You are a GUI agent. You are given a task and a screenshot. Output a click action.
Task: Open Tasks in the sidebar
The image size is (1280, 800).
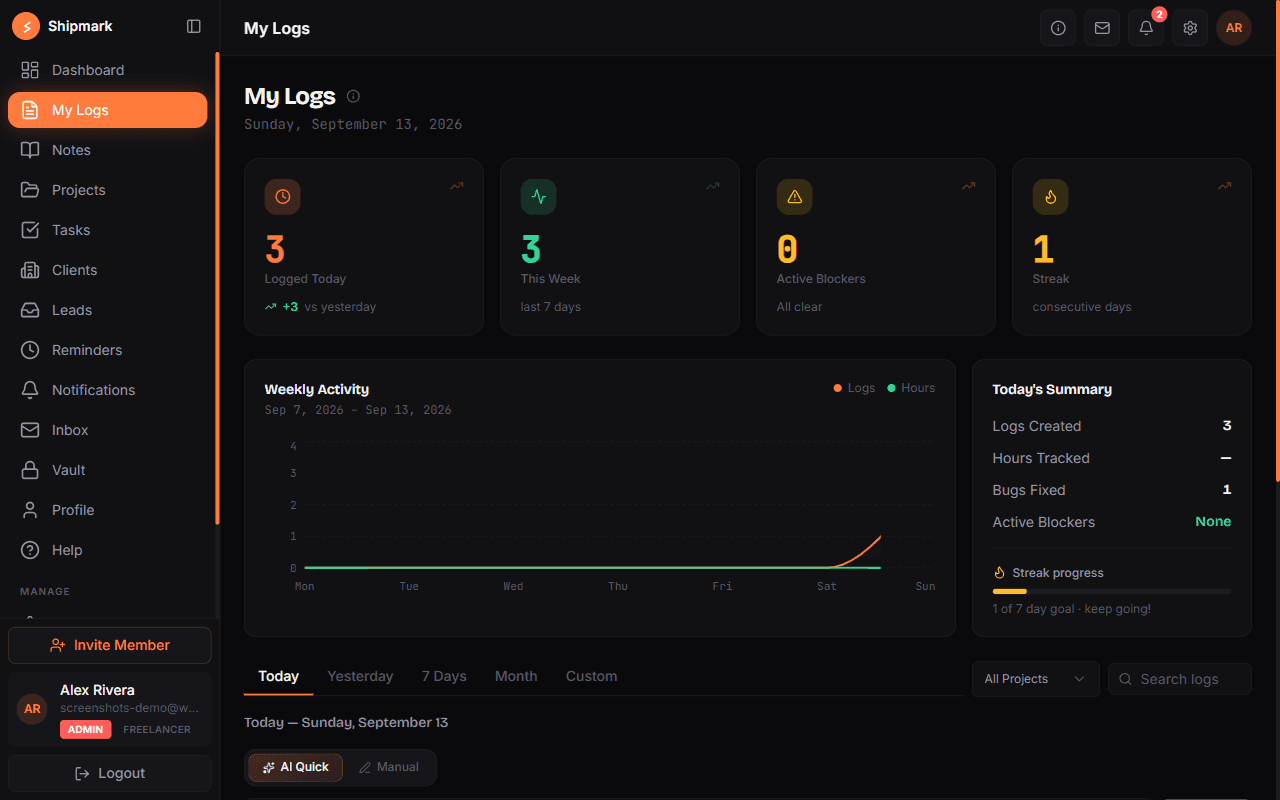click(x=108, y=230)
